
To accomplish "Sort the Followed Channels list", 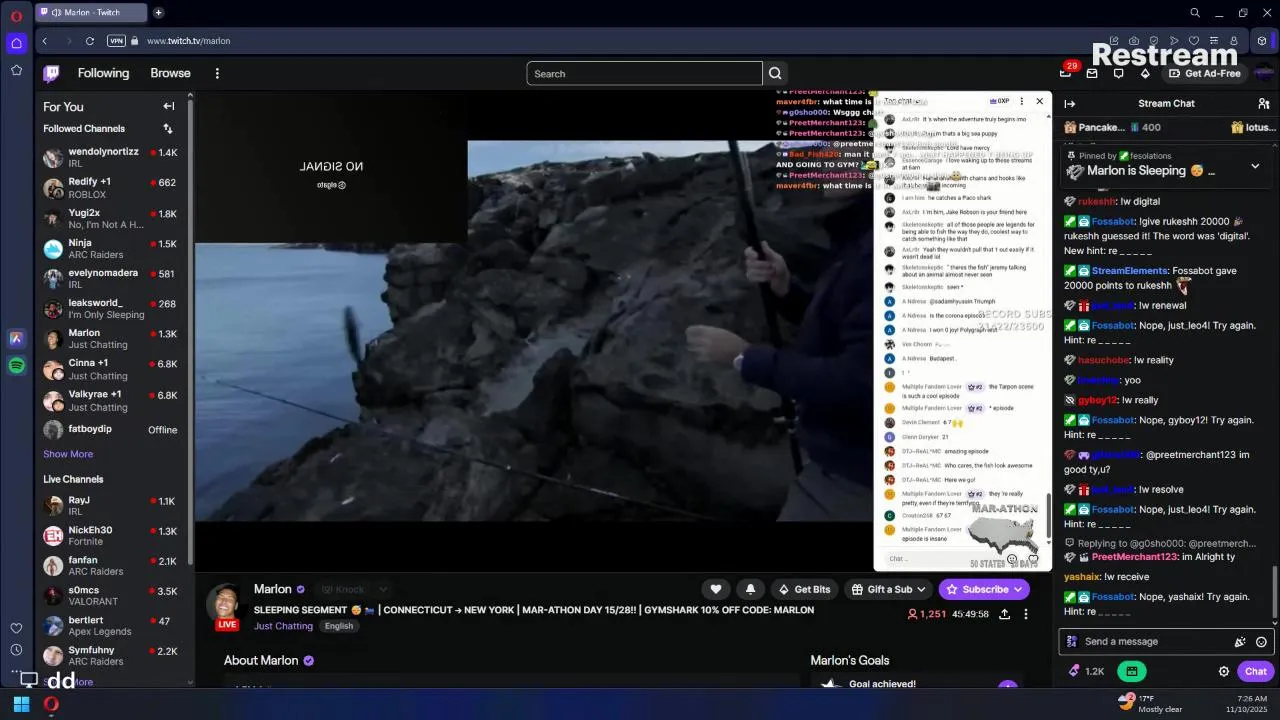I will click(x=168, y=128).
